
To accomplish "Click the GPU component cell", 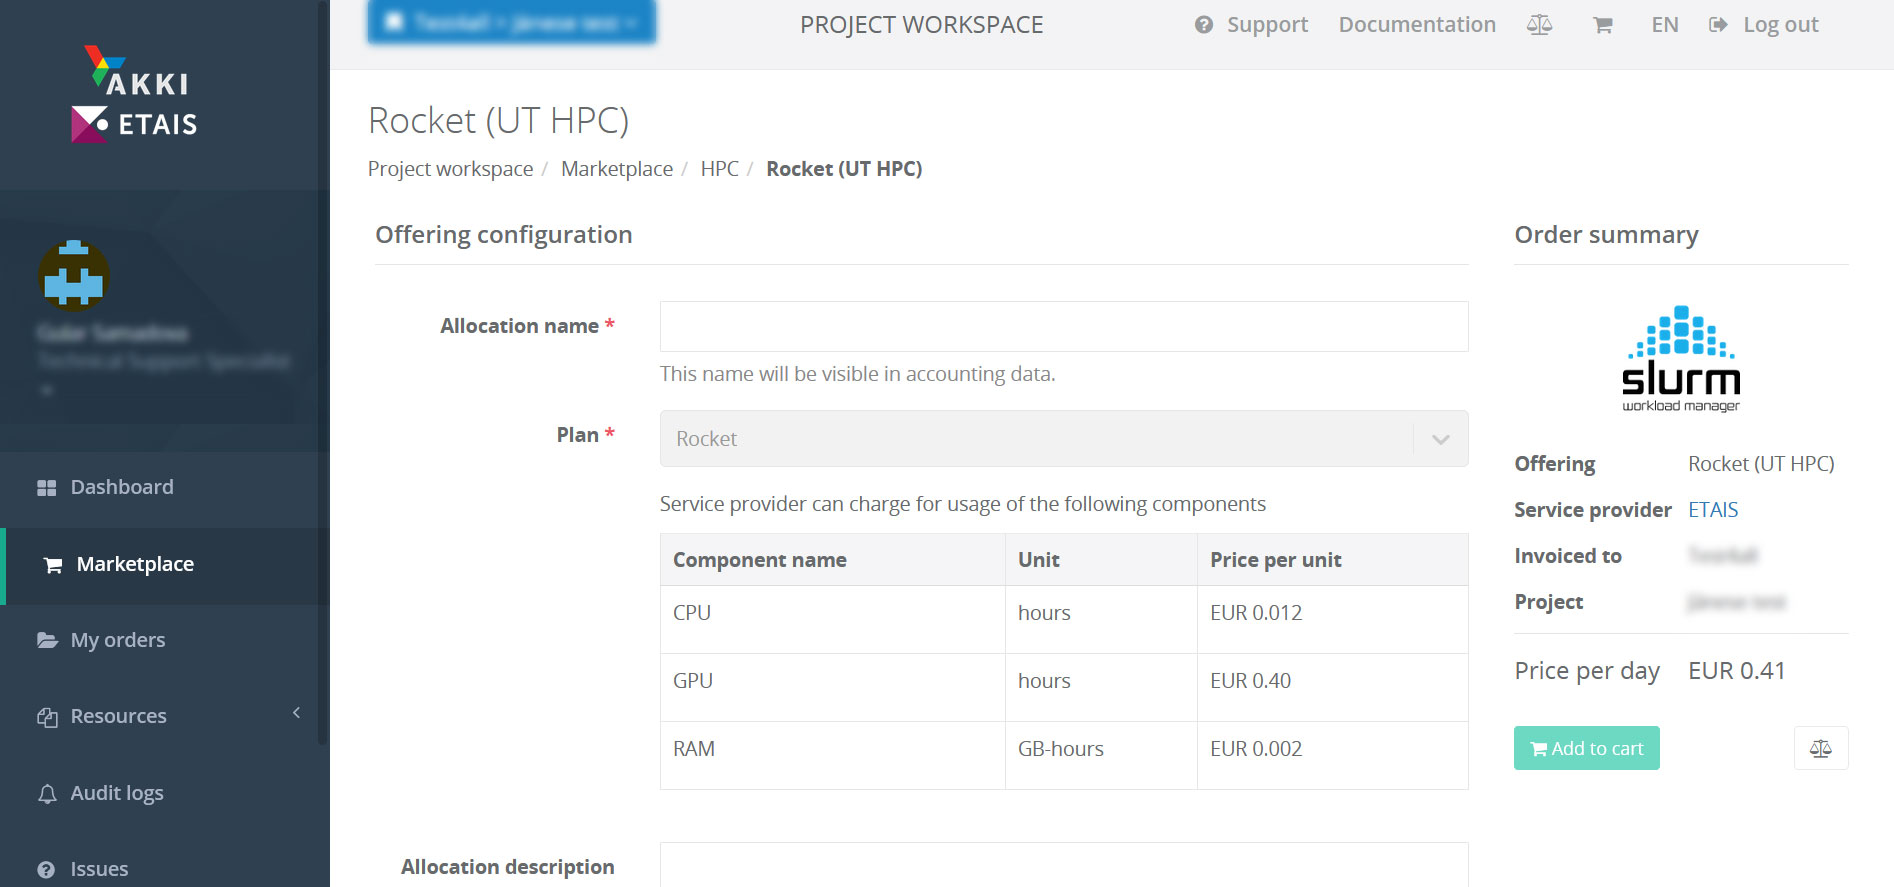I will pos(832,688).
